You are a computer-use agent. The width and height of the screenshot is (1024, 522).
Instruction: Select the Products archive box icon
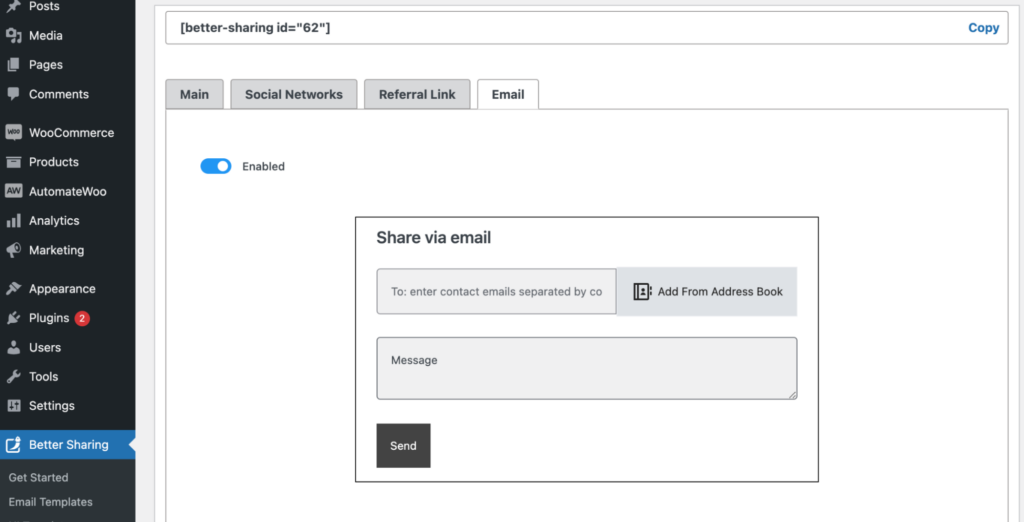pos(14,162)
